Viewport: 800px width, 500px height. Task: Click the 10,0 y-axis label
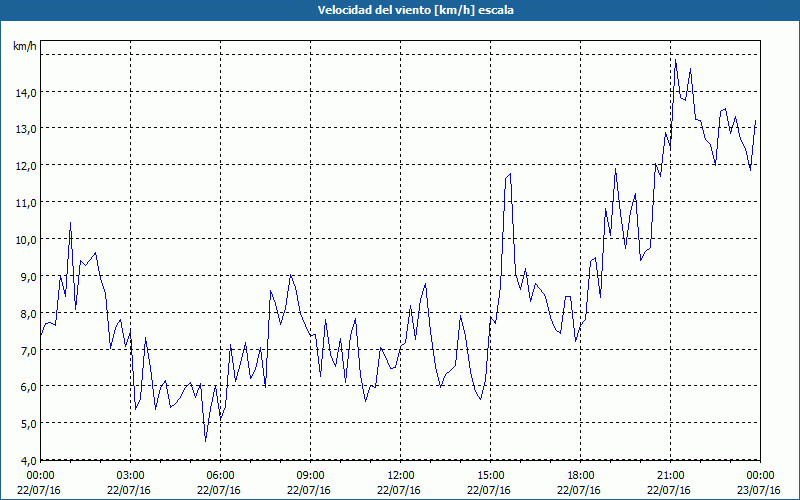[x=27, y=239]
